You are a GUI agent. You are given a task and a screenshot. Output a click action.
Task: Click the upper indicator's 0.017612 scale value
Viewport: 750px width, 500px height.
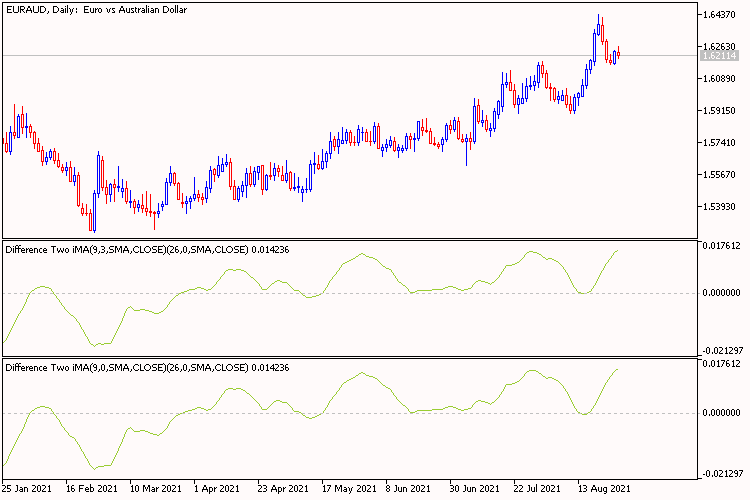(x=721, y=246)
